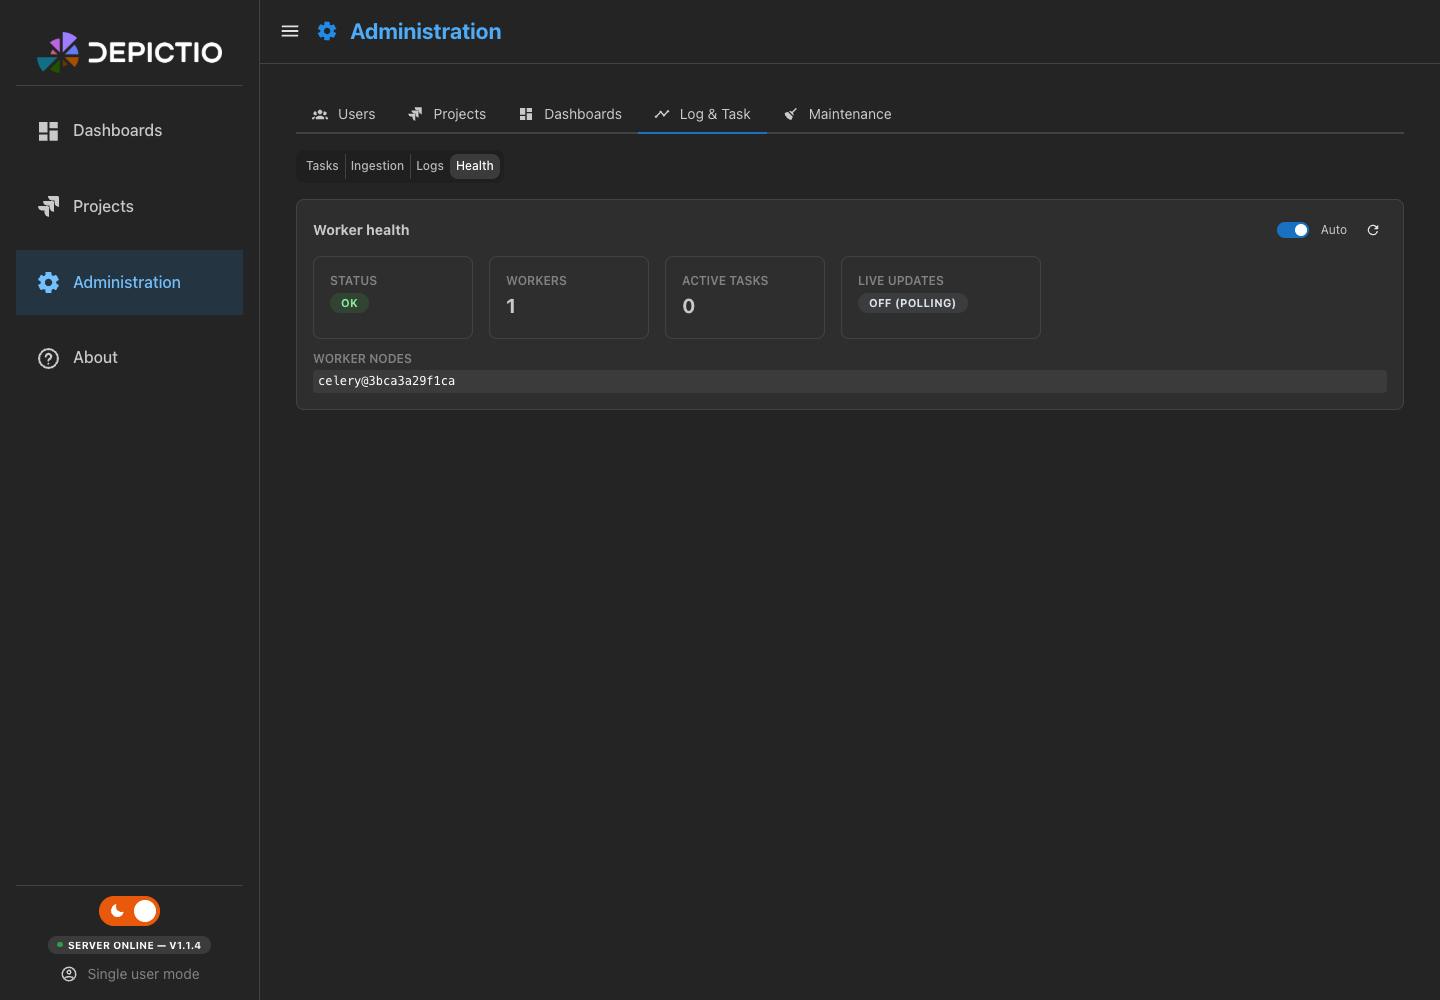
Task: Click the Users tab people icon
Action: click(x=320, y=114)
